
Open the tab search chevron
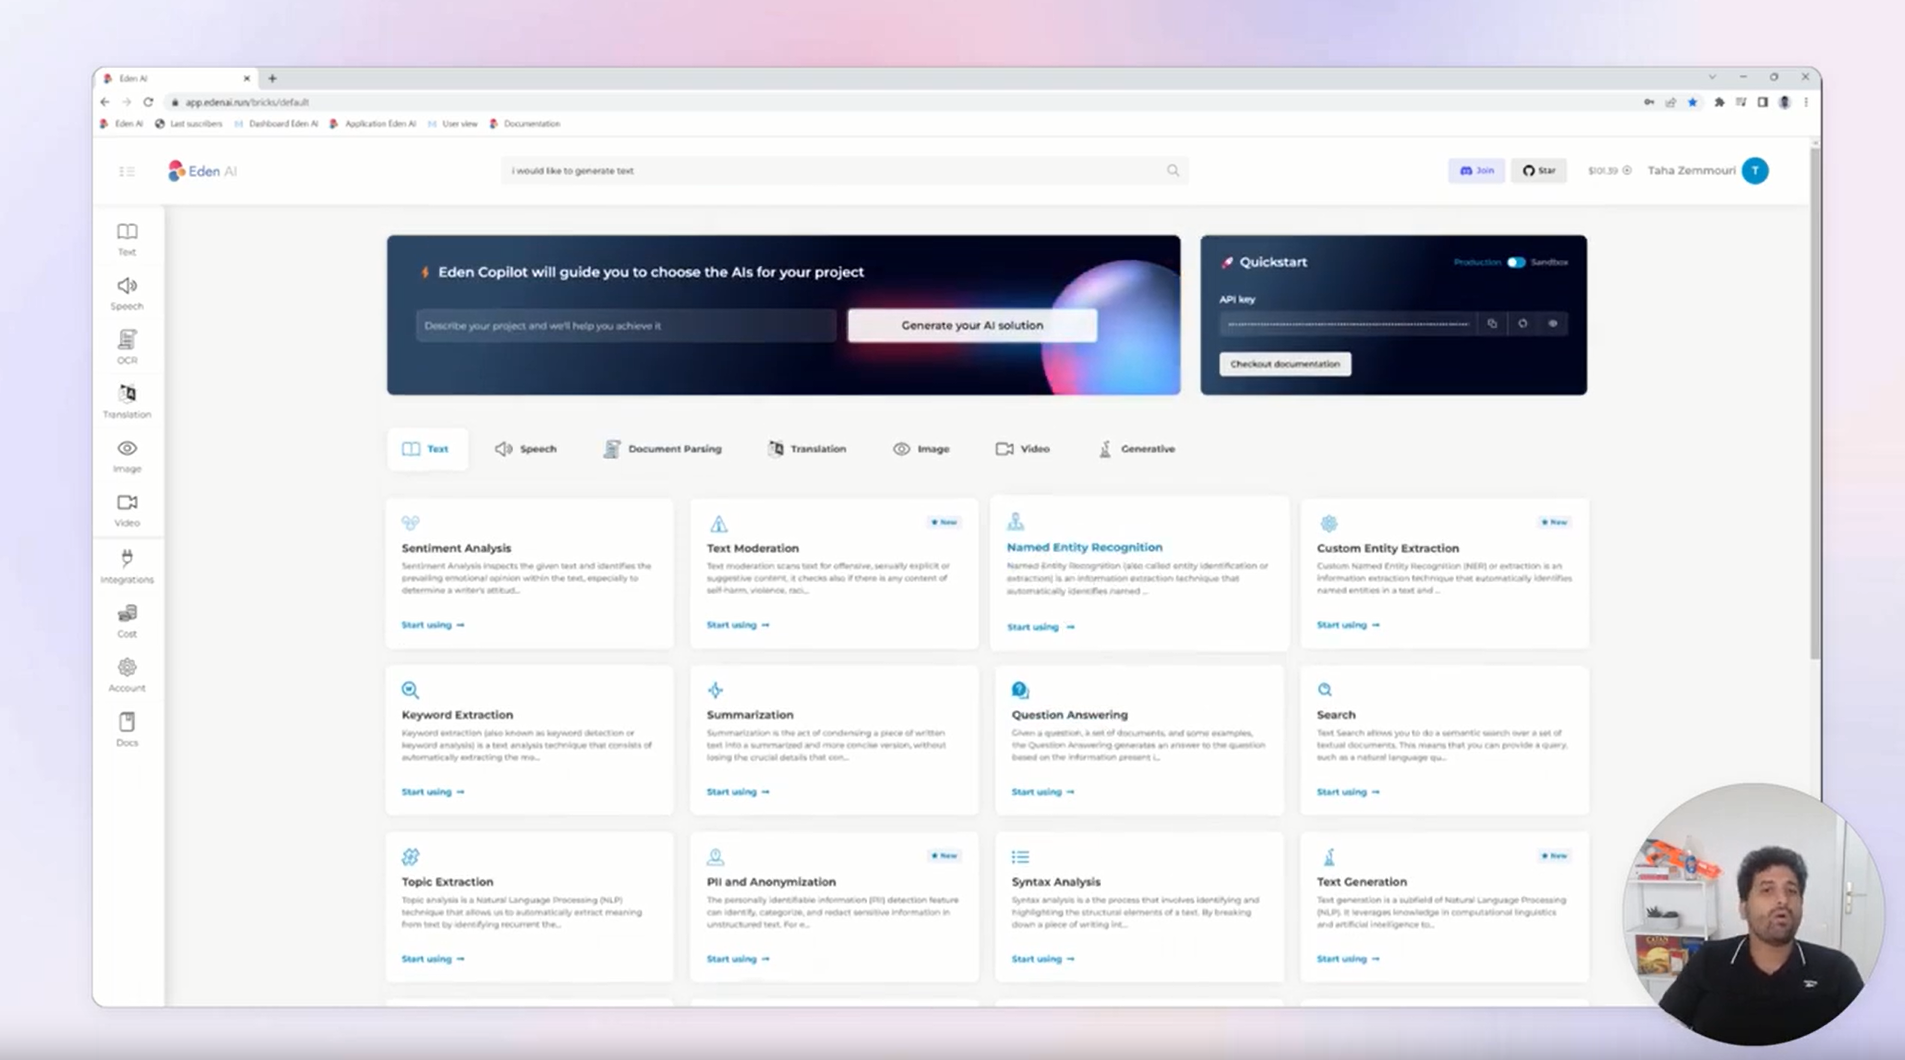[x=1712, y=77]
